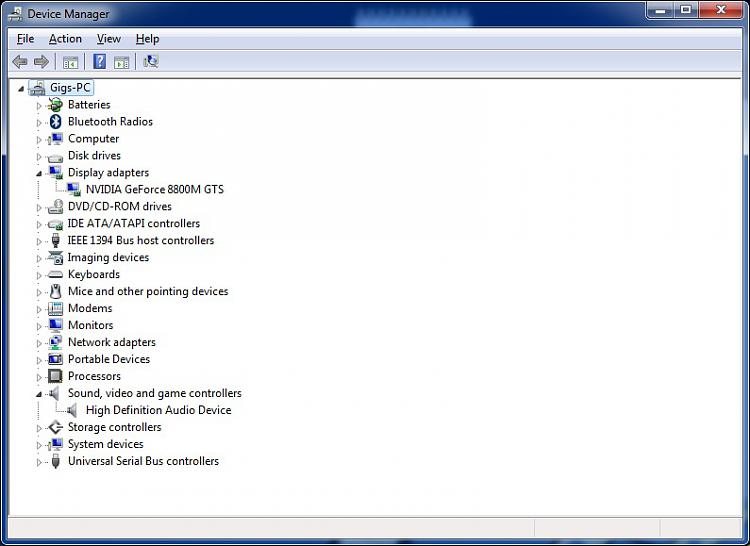Expand the Batteries node arrow
This screenshot has height=546, width=750.
click(x=39, y=106)
